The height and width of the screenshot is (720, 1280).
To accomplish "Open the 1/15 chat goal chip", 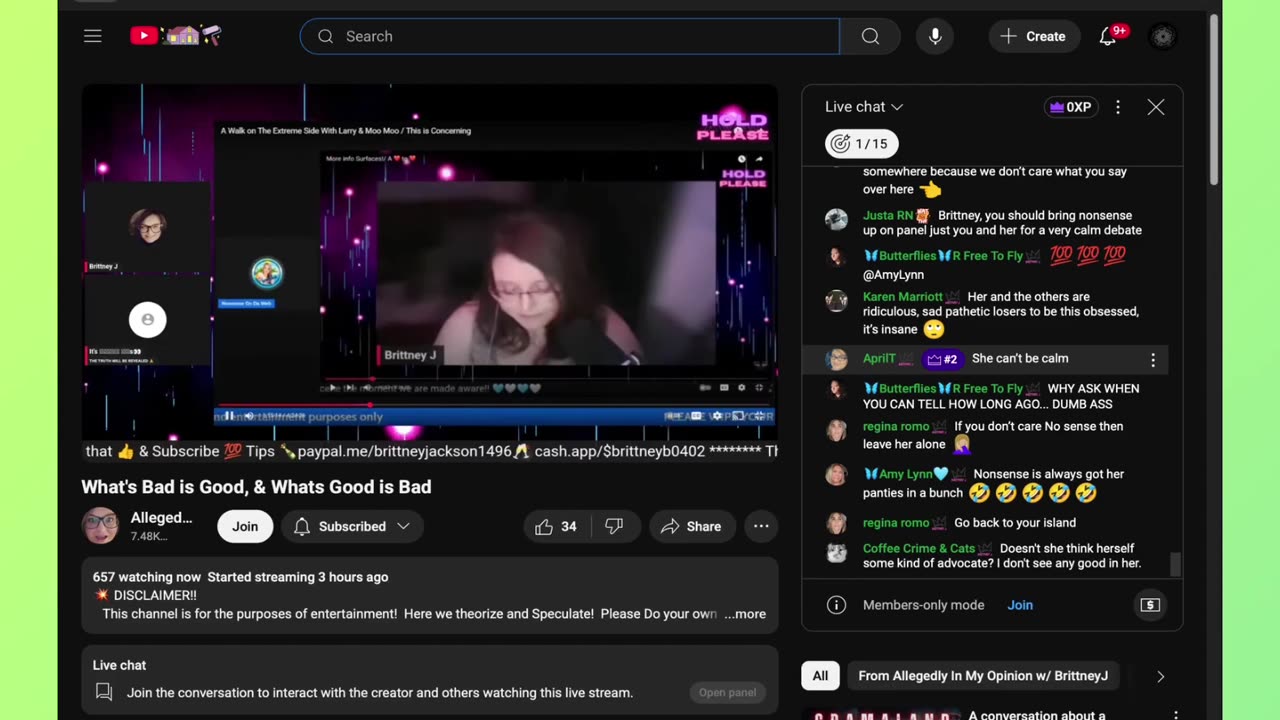I will click(x=861, y=144).
